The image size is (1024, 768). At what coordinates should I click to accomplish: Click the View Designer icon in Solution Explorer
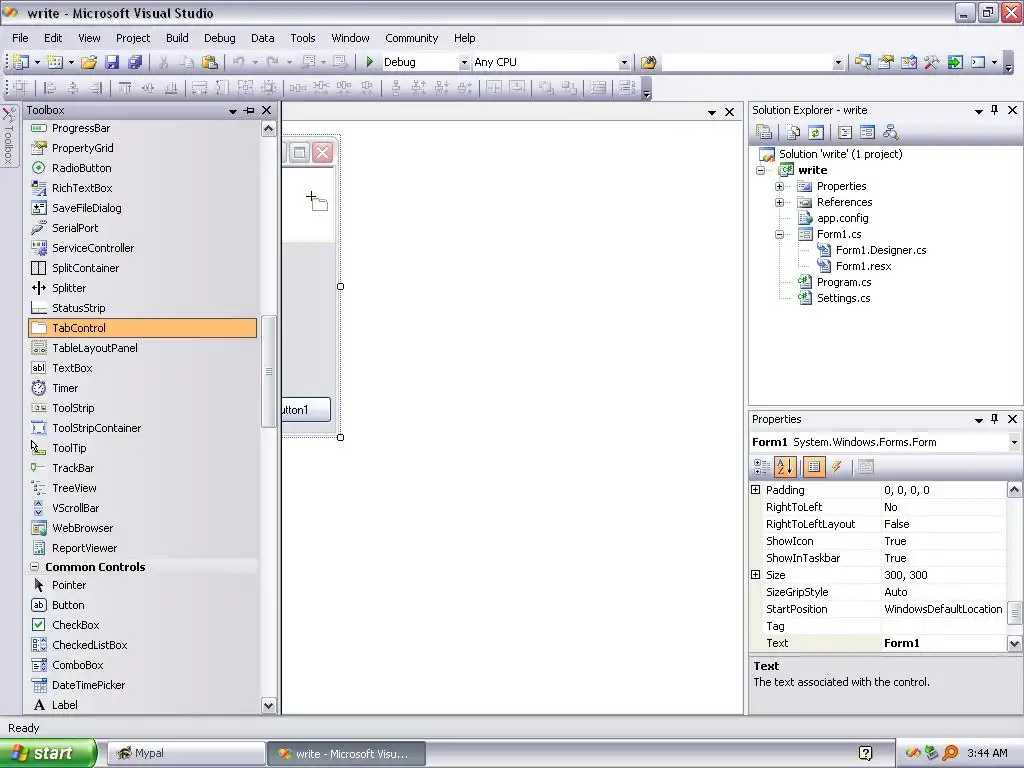coord(867,133)
